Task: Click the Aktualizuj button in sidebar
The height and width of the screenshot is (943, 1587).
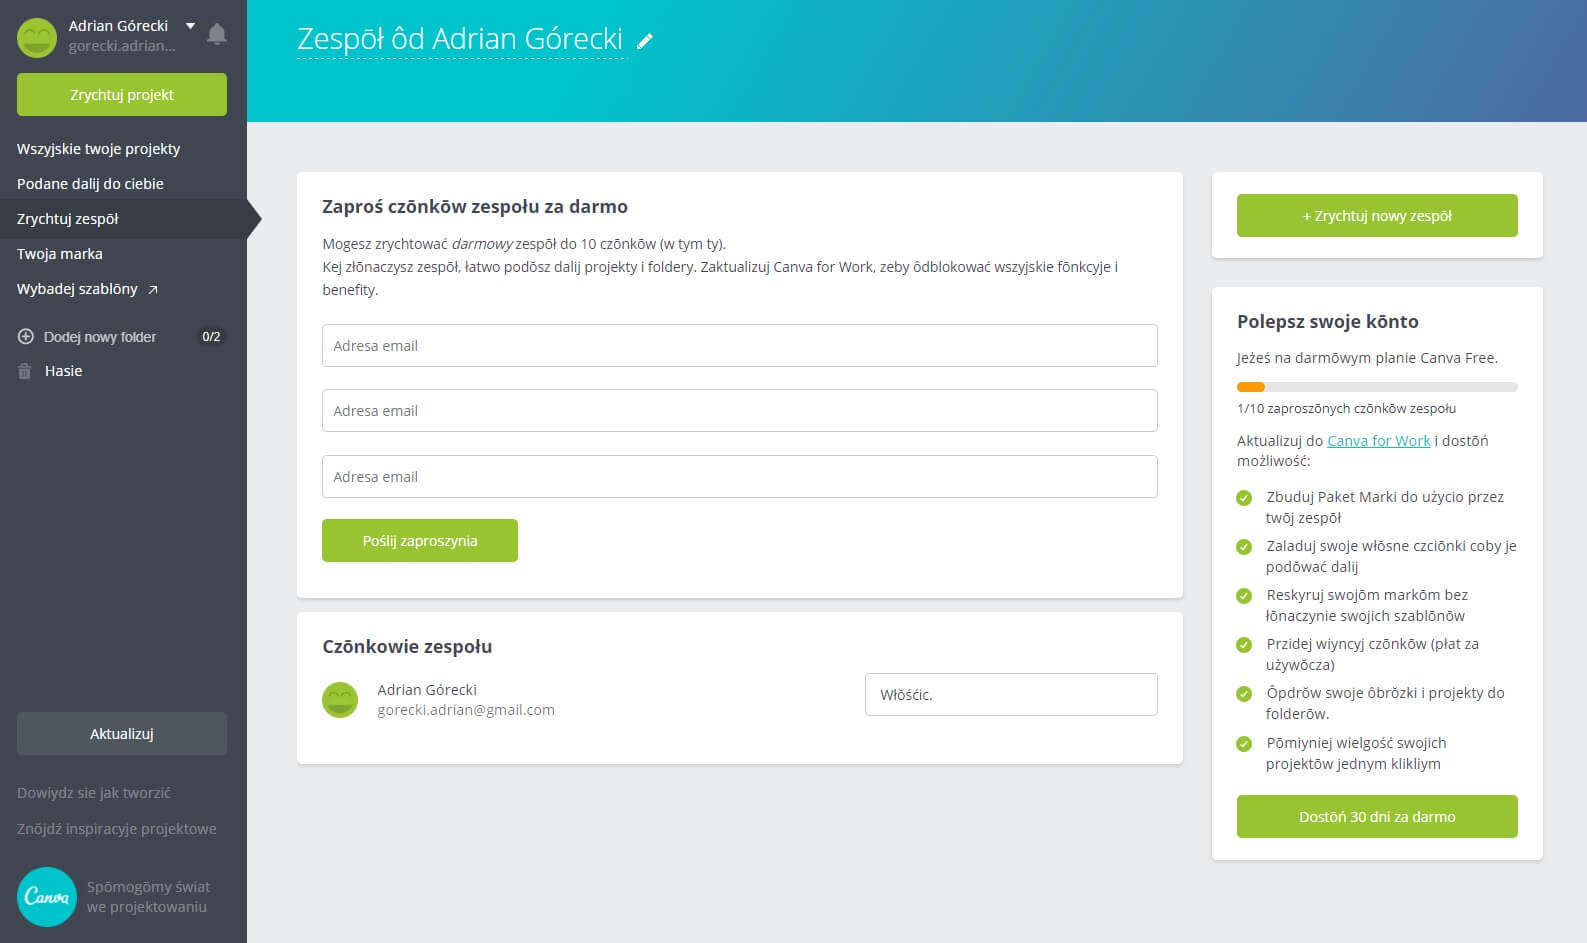Action: tap(122, 734)
